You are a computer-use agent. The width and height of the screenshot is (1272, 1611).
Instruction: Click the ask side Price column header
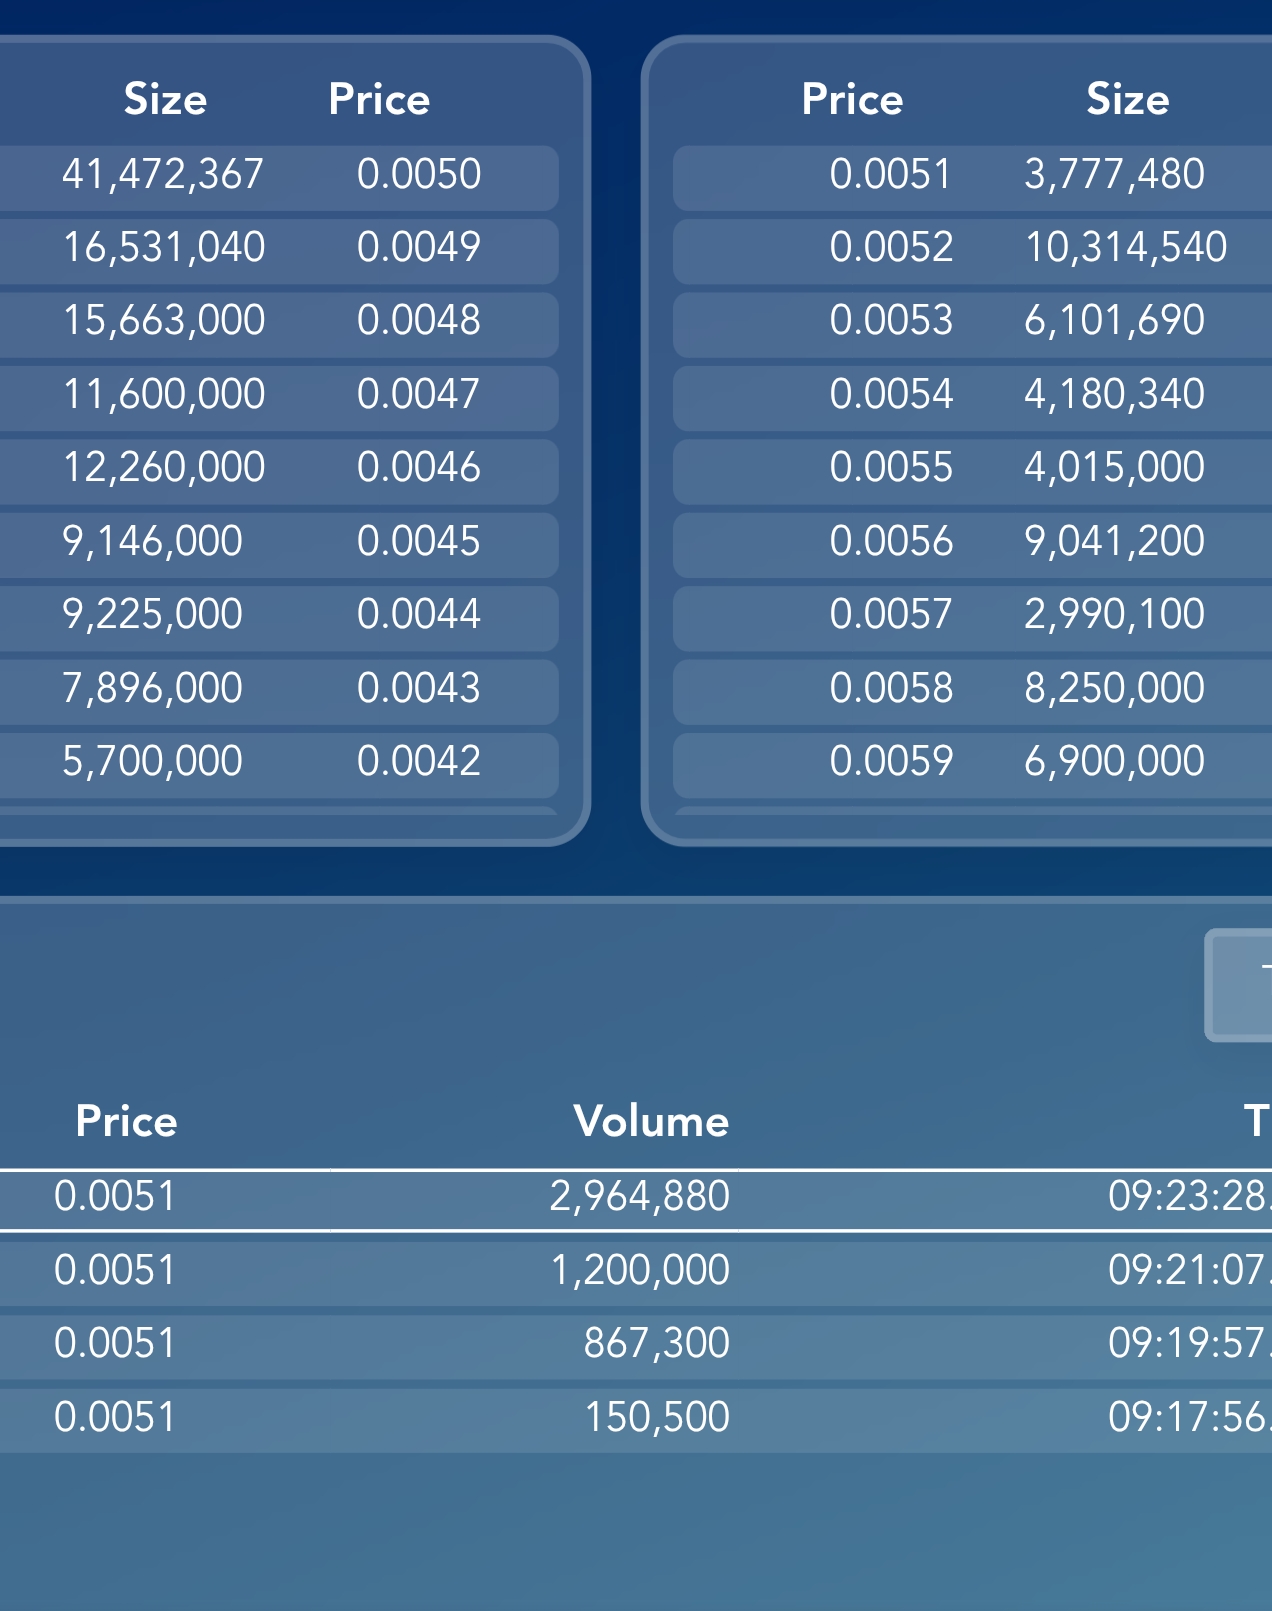(x=852, y=99)
